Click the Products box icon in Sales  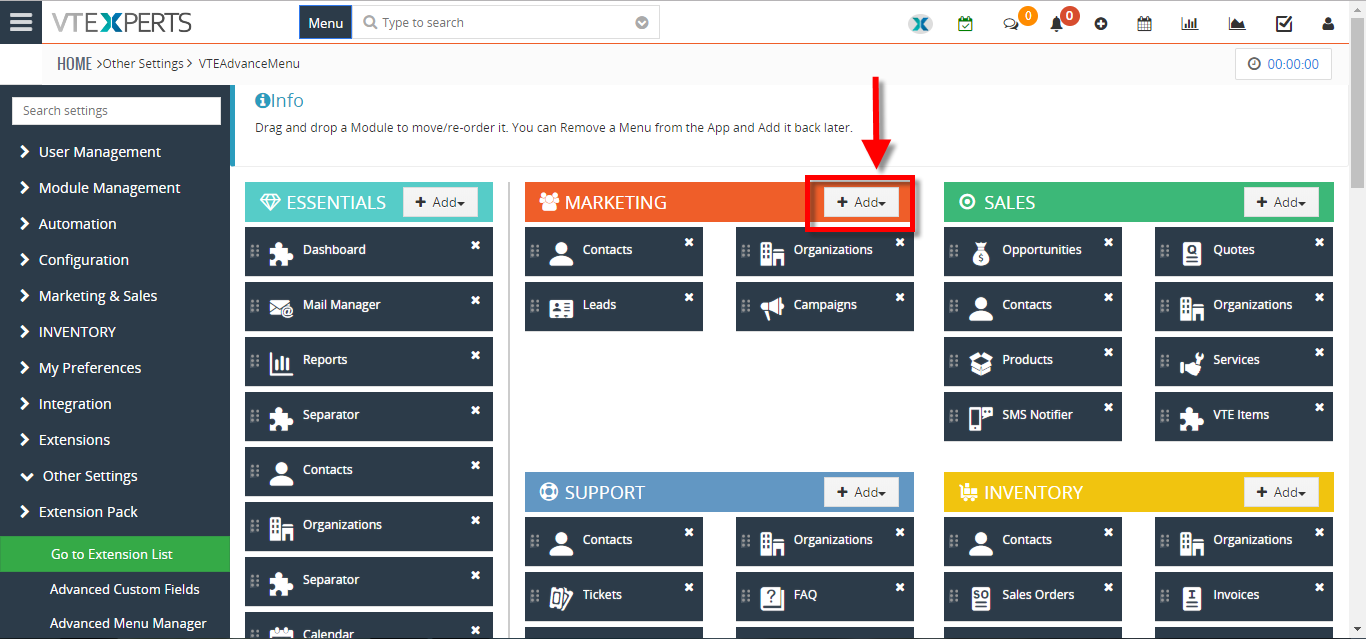[980, 361]
